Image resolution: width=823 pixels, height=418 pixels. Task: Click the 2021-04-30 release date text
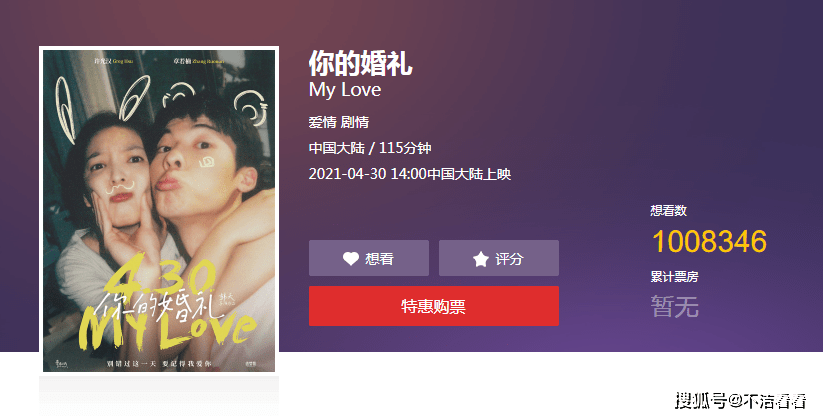[x=347, y=174]
